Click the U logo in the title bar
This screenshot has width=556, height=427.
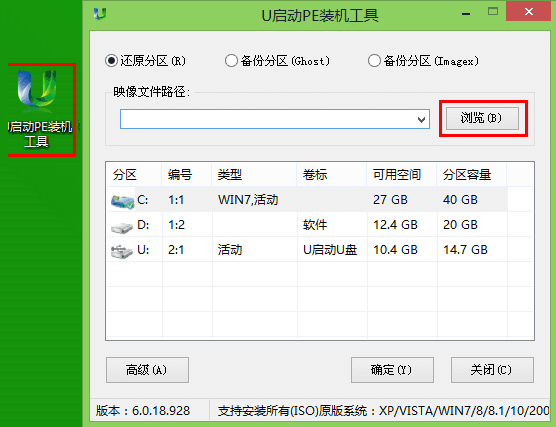point(100,14)
